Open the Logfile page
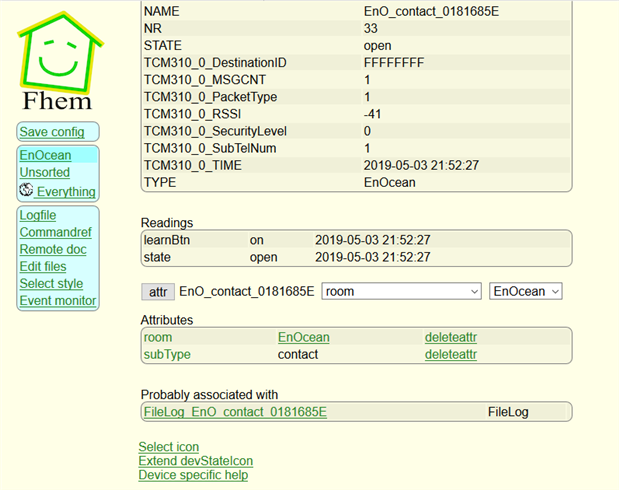Image resolution: width=619 pixels, height=490 pixels. click(38, 215)
